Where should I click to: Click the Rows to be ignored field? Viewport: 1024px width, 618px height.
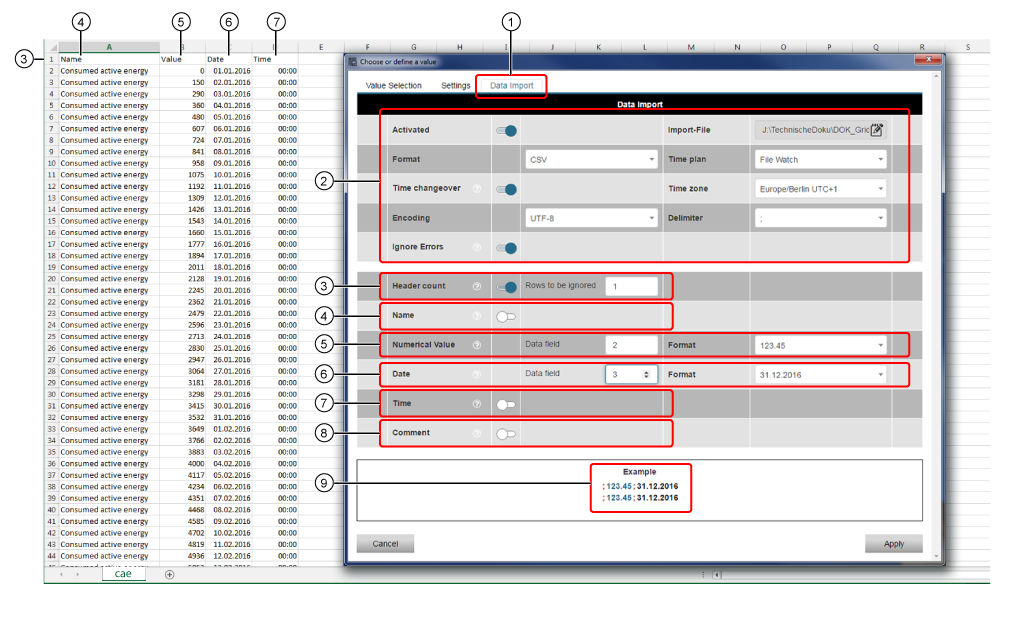pyautogui.click(x=632, y=286)
